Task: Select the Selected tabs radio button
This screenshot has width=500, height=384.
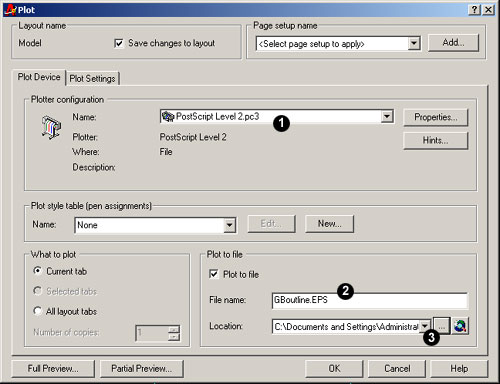Action: click(x=38, y=291)
